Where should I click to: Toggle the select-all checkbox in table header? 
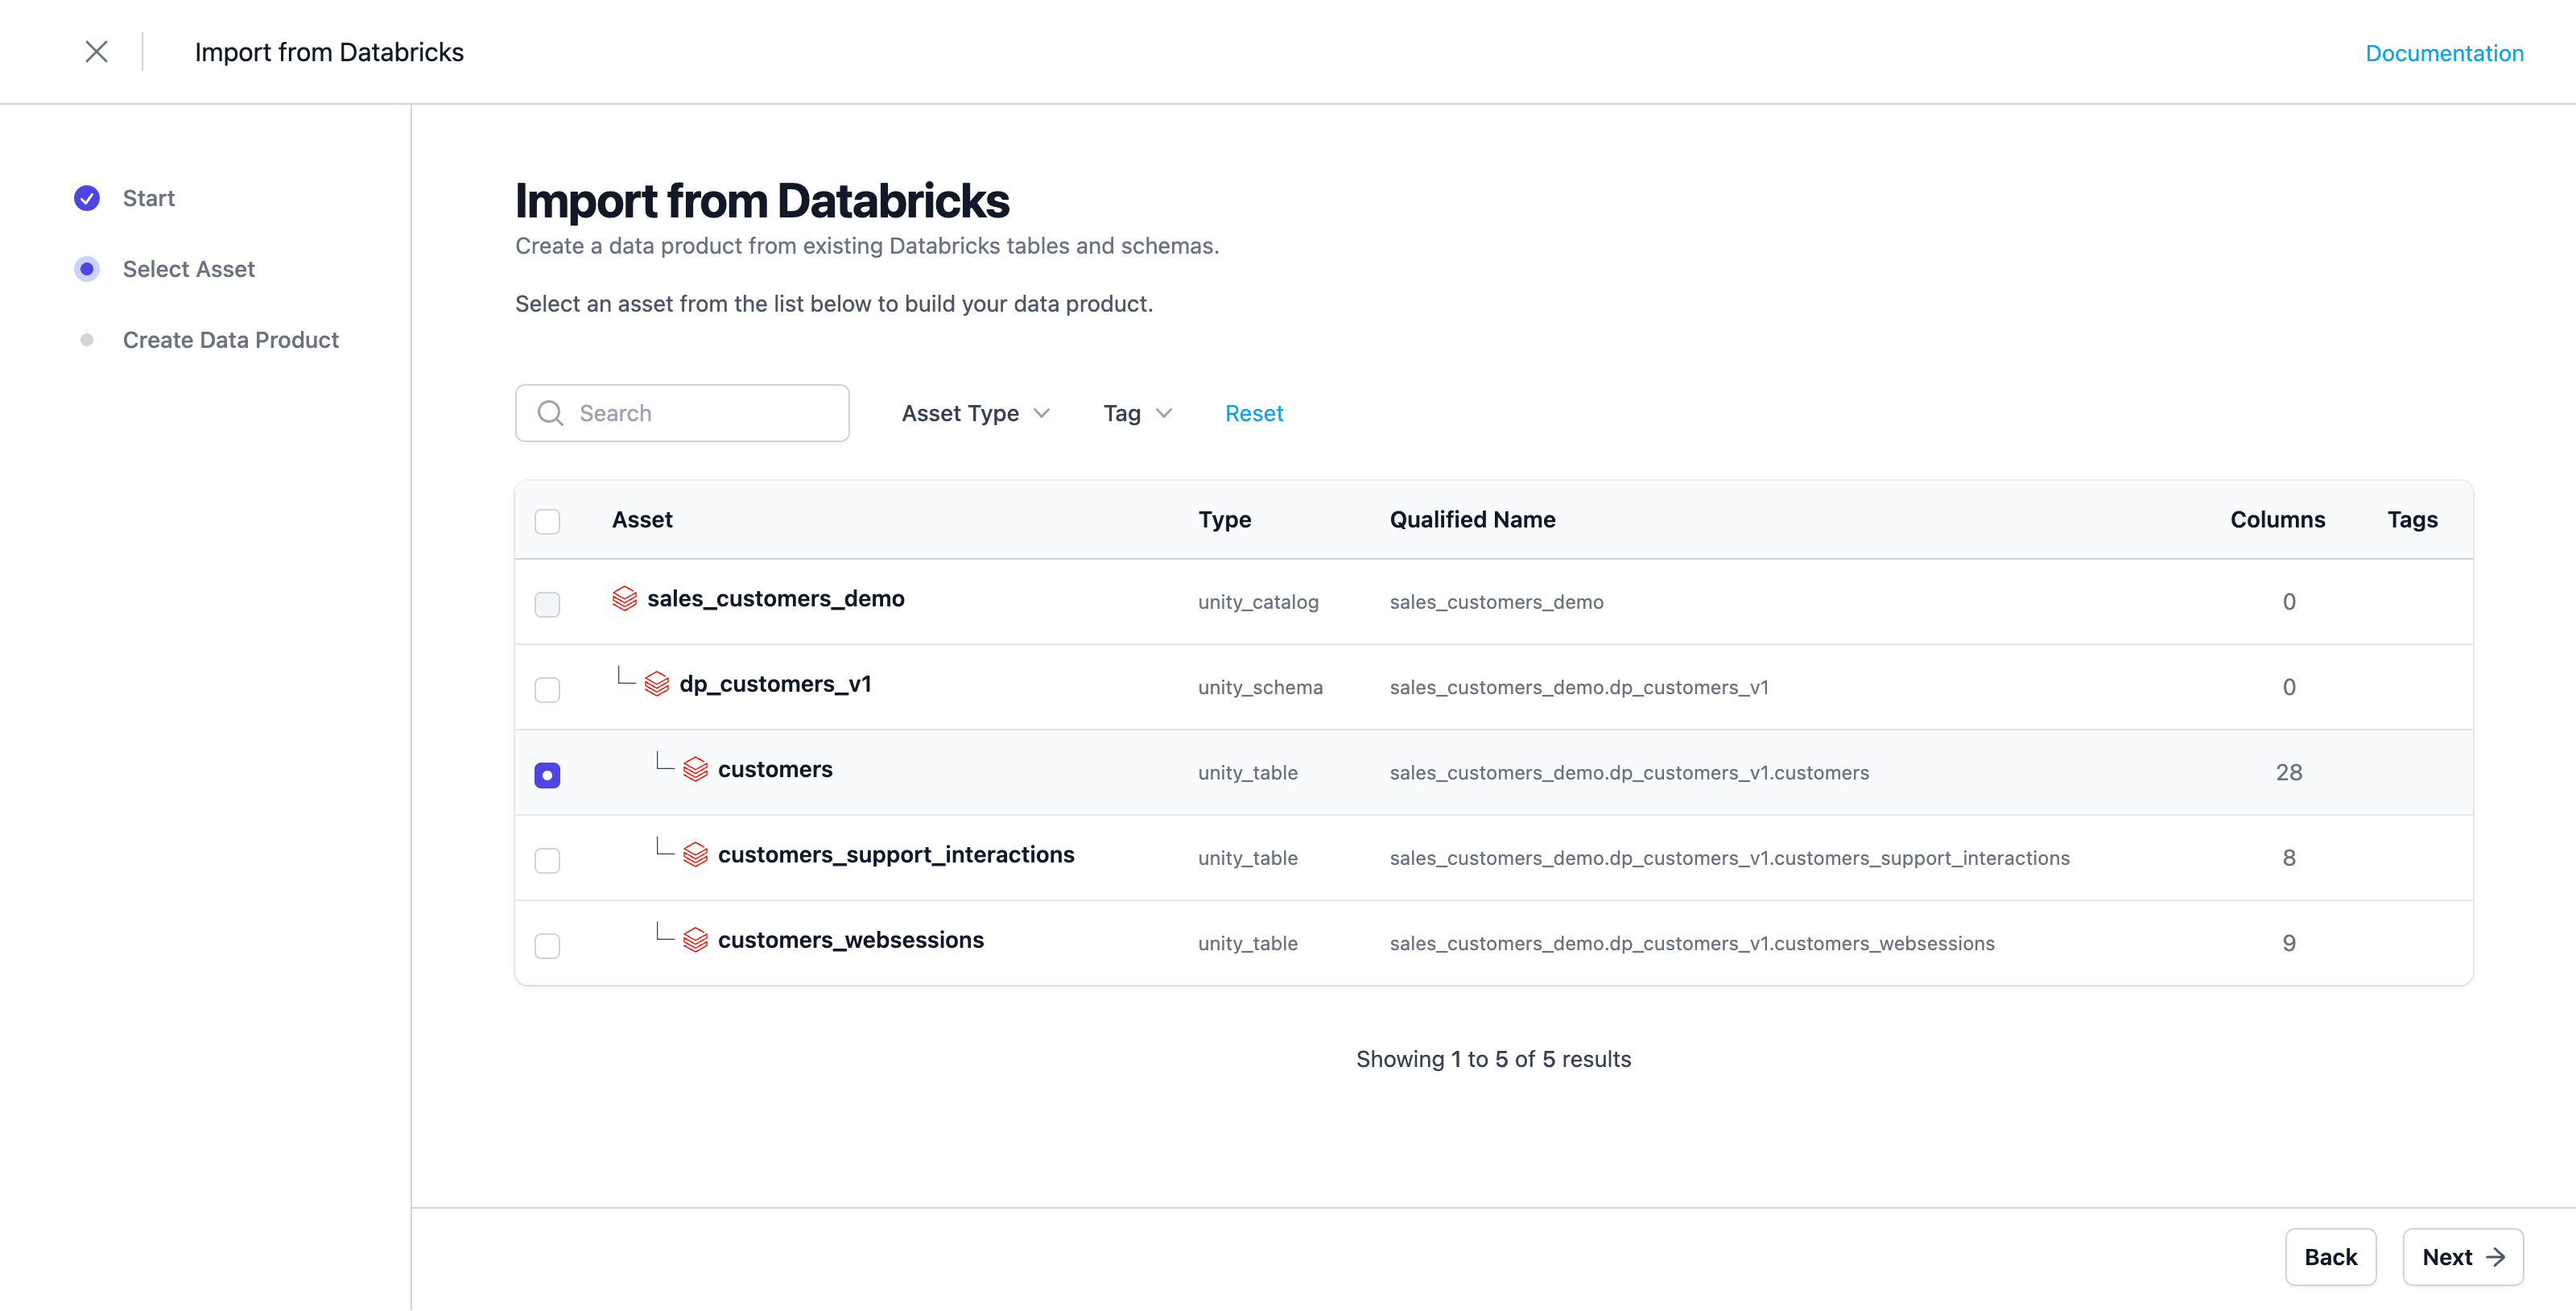pyautogui.click(x=547, y=521)
